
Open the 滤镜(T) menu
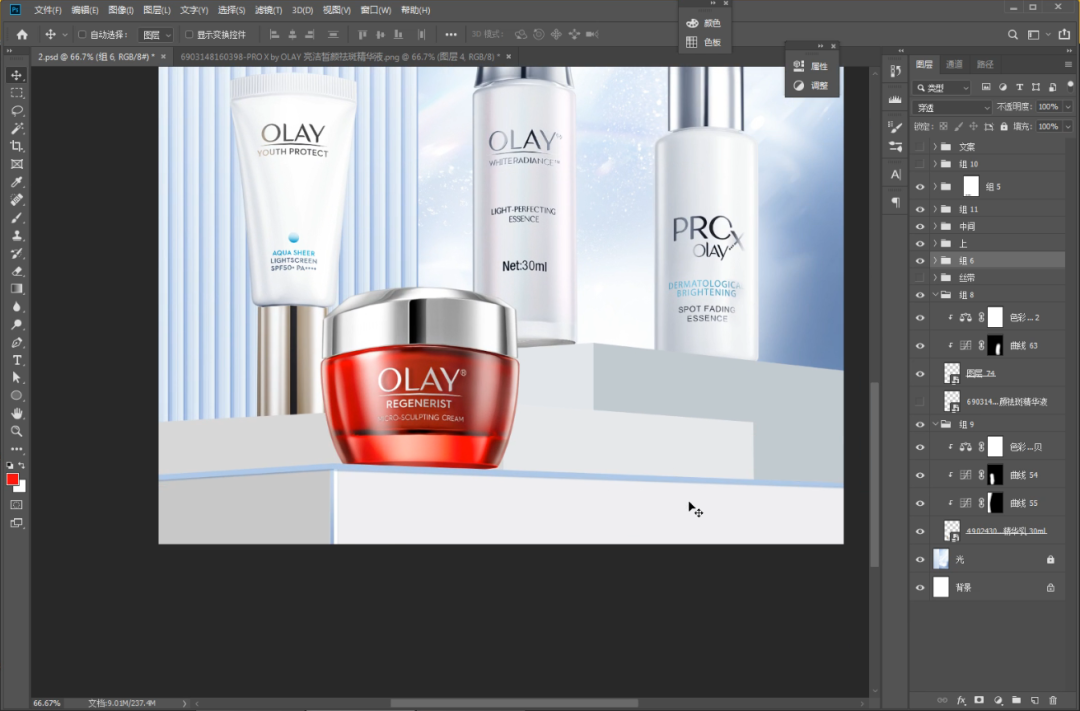click(x=268, y=10)
